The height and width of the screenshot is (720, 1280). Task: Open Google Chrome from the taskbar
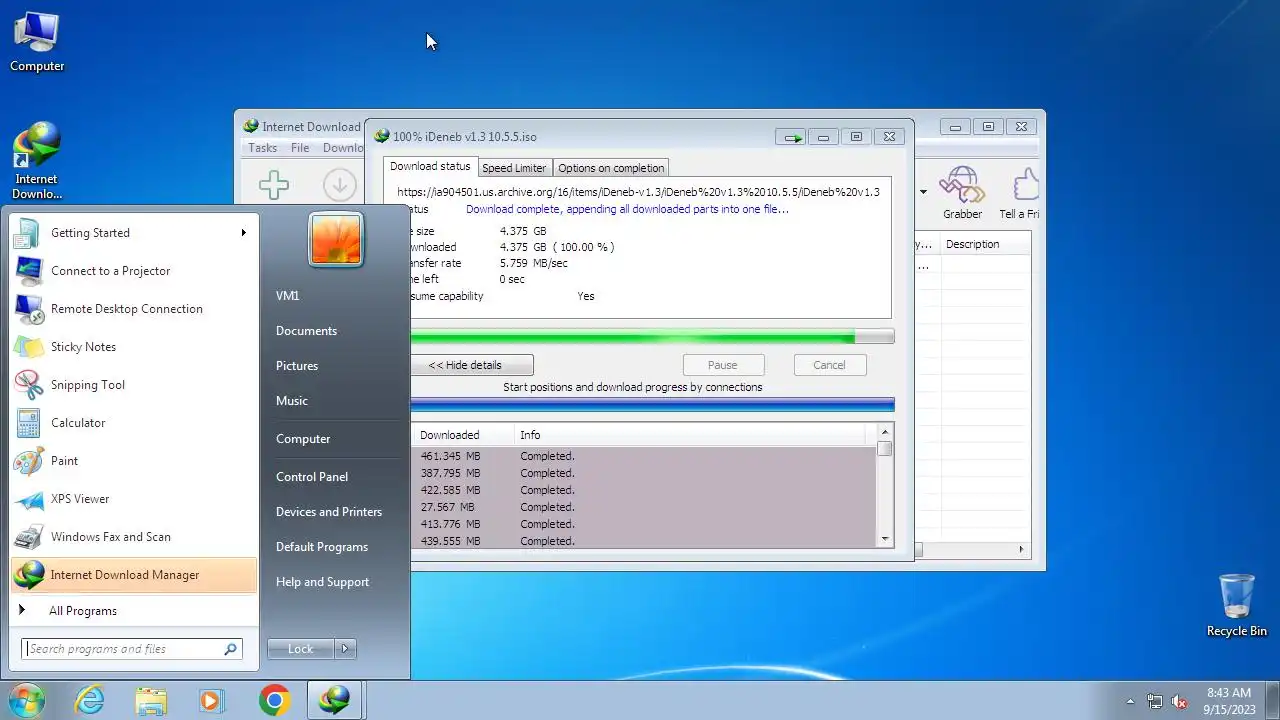click(274, 700)
